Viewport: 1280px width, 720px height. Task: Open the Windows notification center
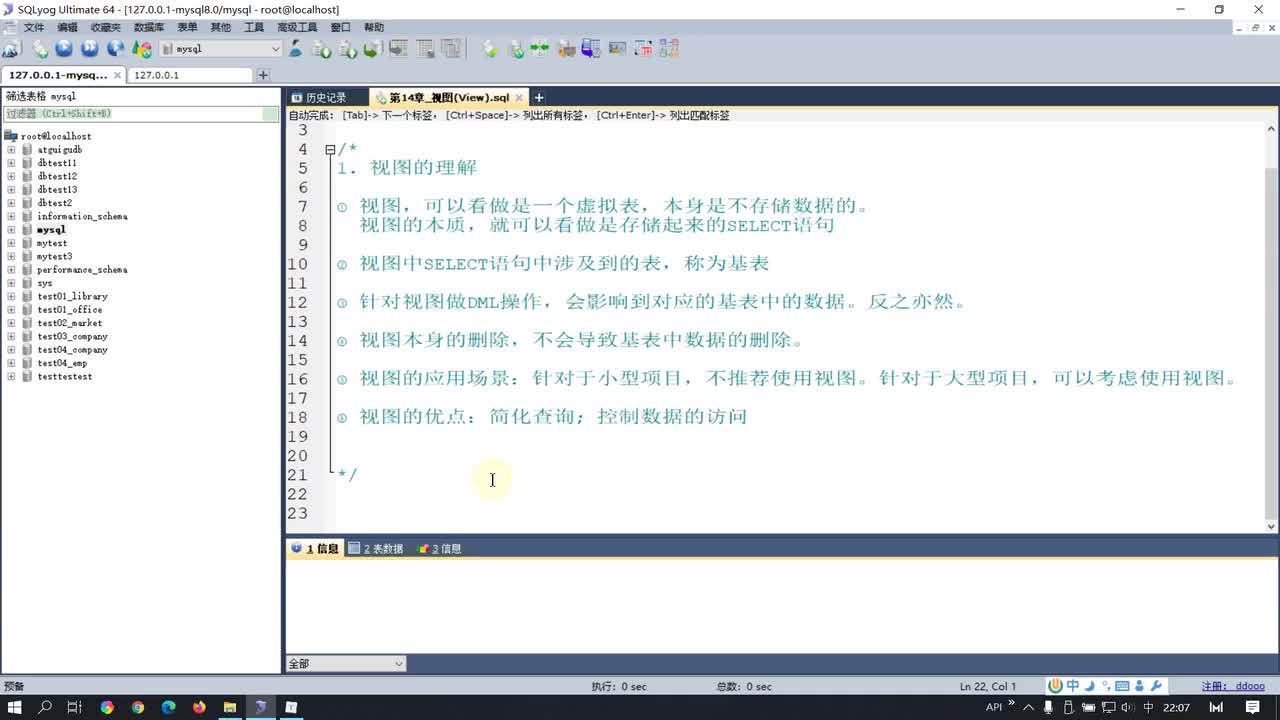click(1252, 707)
